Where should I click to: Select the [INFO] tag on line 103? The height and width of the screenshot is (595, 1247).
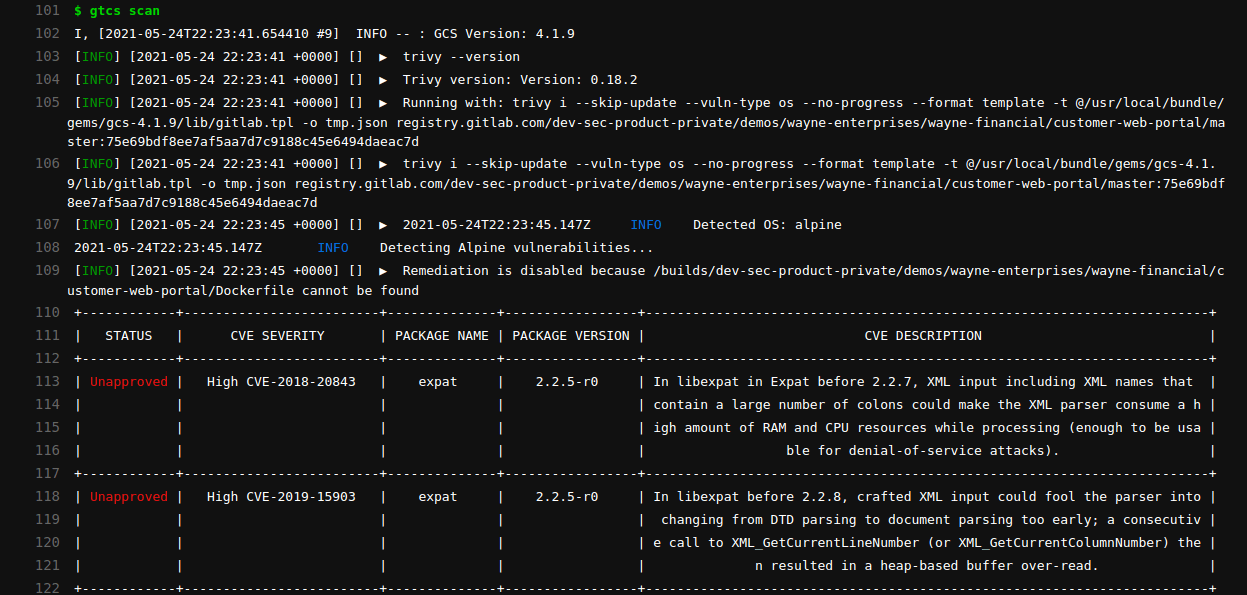(x=97, y=56)
